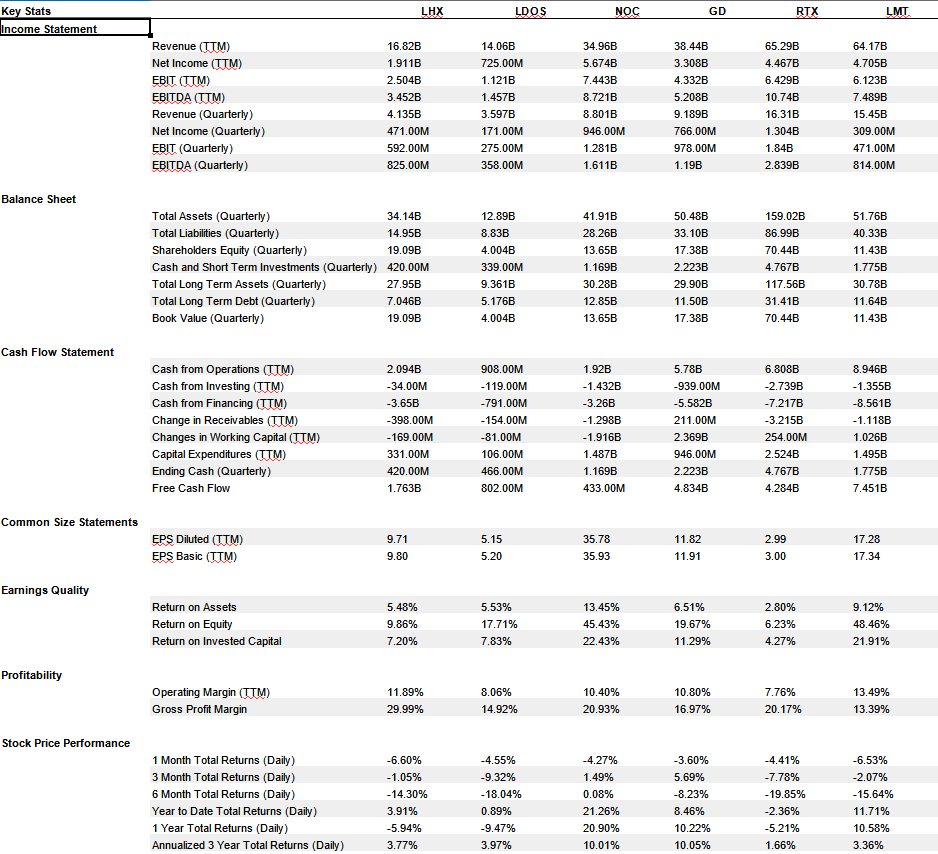Click Operating Margin (TTM) label
938x854 pixels.
click(211, 692)
